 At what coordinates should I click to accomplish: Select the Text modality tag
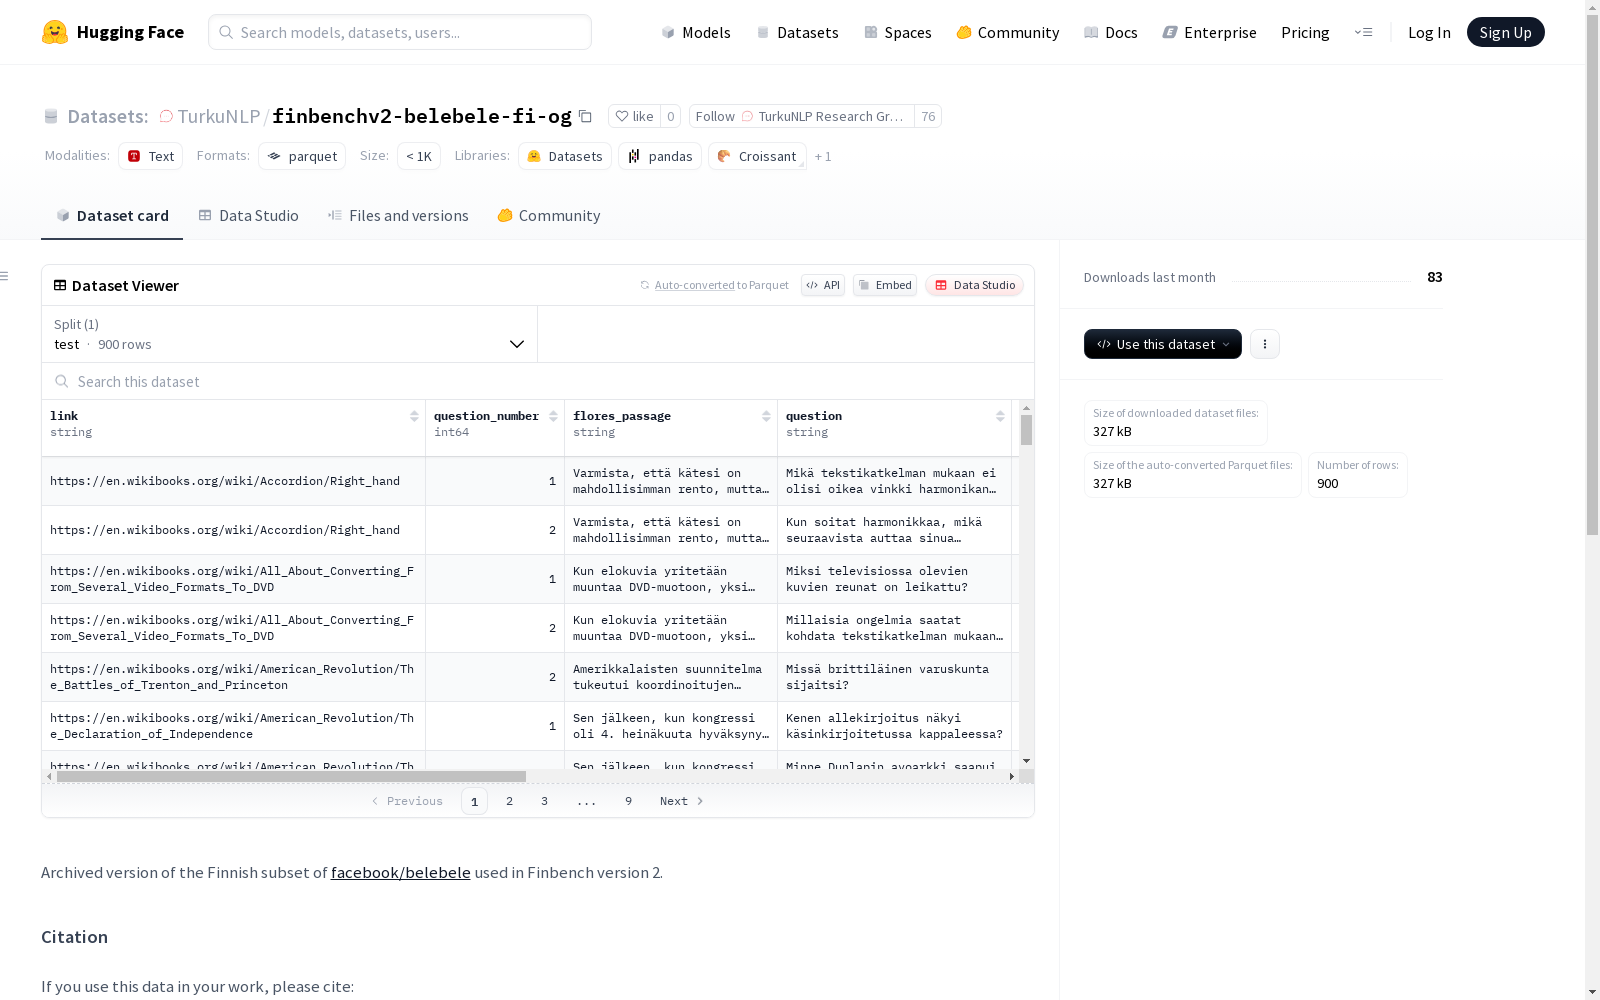pyautogui.click(x=150, y=156)
